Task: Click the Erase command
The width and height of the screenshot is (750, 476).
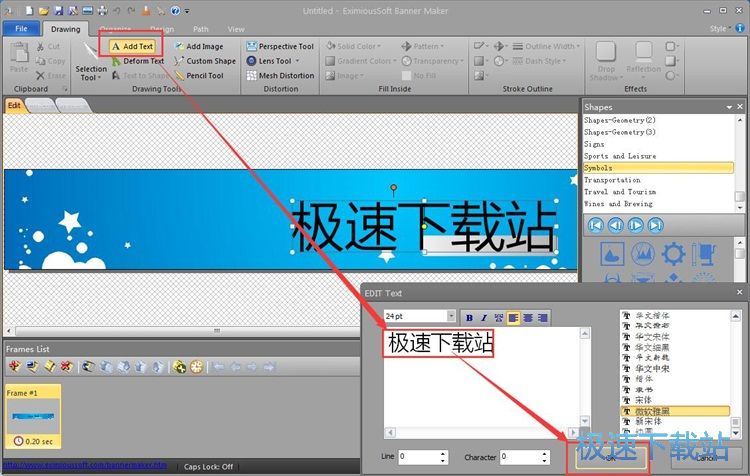Action: click(x=50, y=76)
